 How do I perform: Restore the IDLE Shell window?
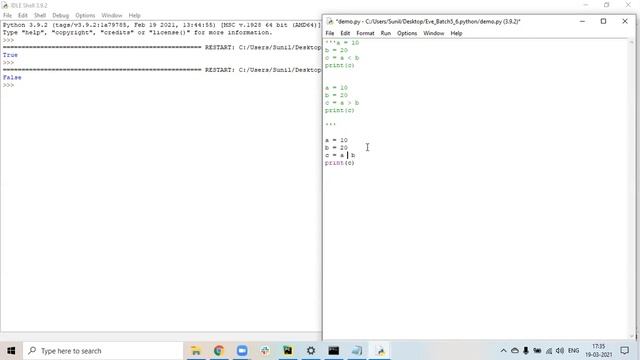coord(607,5)
